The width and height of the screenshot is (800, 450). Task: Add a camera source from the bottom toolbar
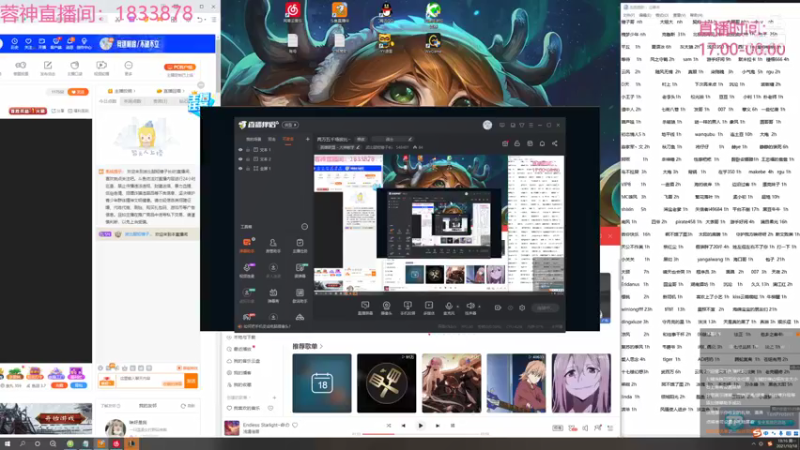[386, 307]
